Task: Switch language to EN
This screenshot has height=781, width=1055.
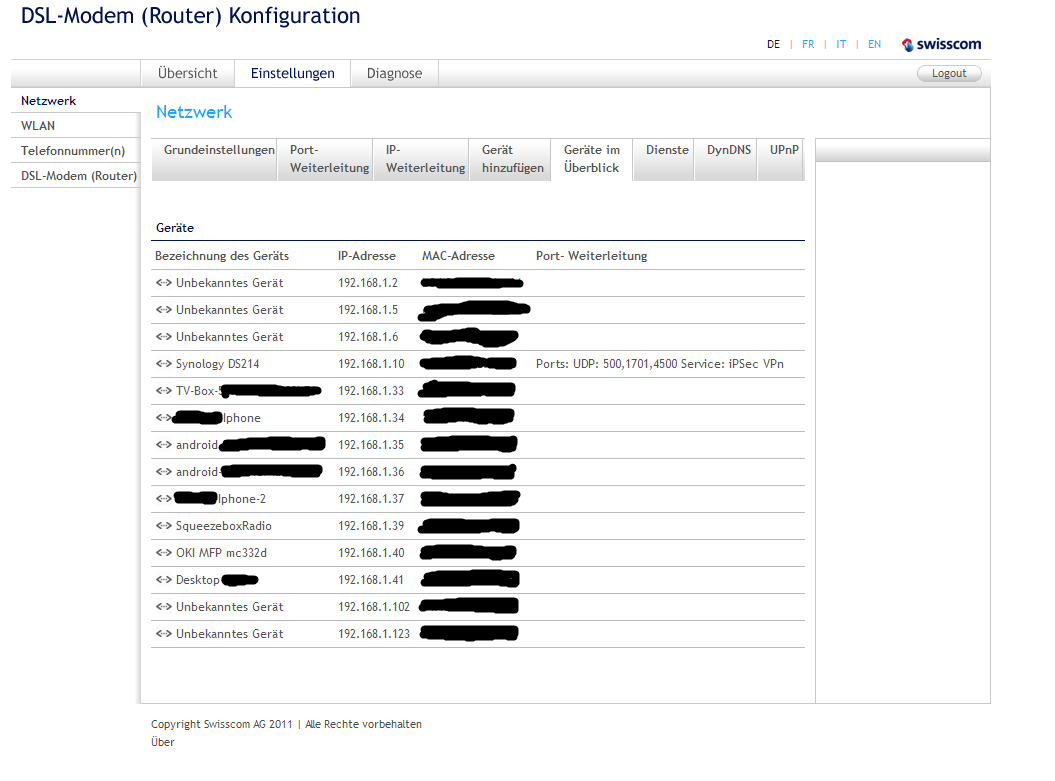Action: [874, 44]
